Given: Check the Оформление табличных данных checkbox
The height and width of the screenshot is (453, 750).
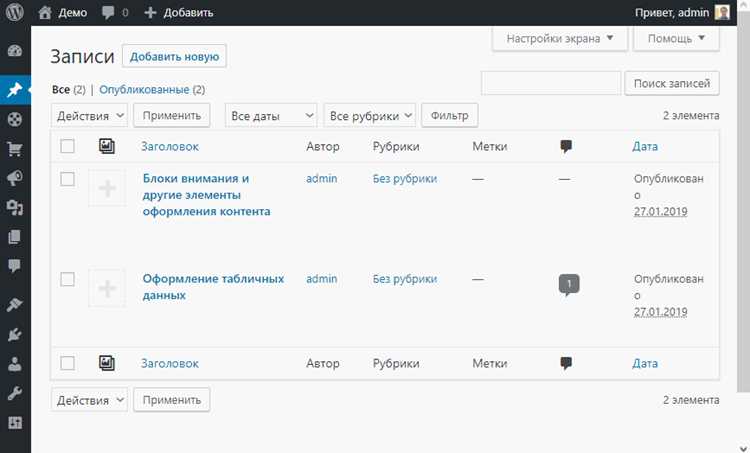Looking at the screenshot, I should (x=67, y=279).
